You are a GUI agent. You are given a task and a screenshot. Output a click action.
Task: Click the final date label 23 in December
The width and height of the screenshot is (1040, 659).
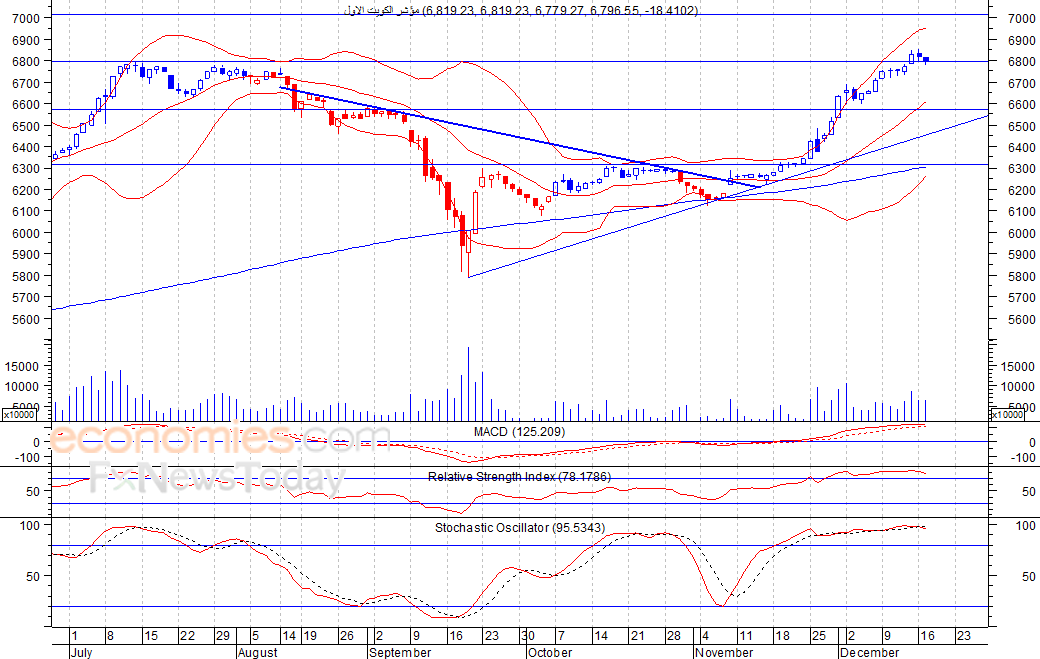[x=963, y=636]
